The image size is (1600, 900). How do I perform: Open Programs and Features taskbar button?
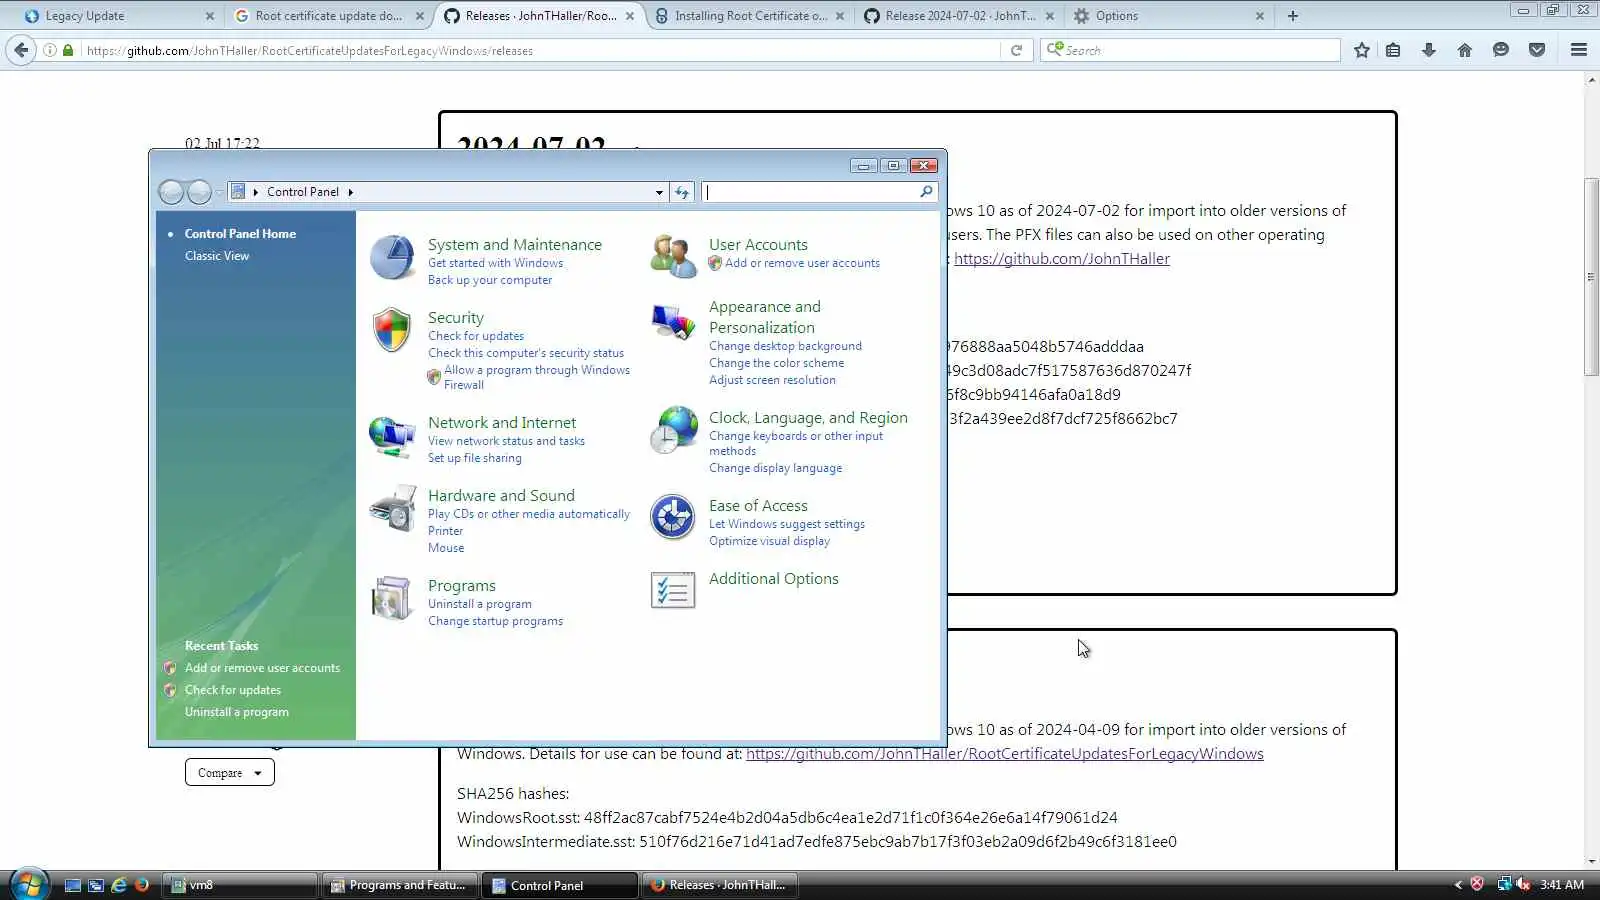tap(399, 885)
